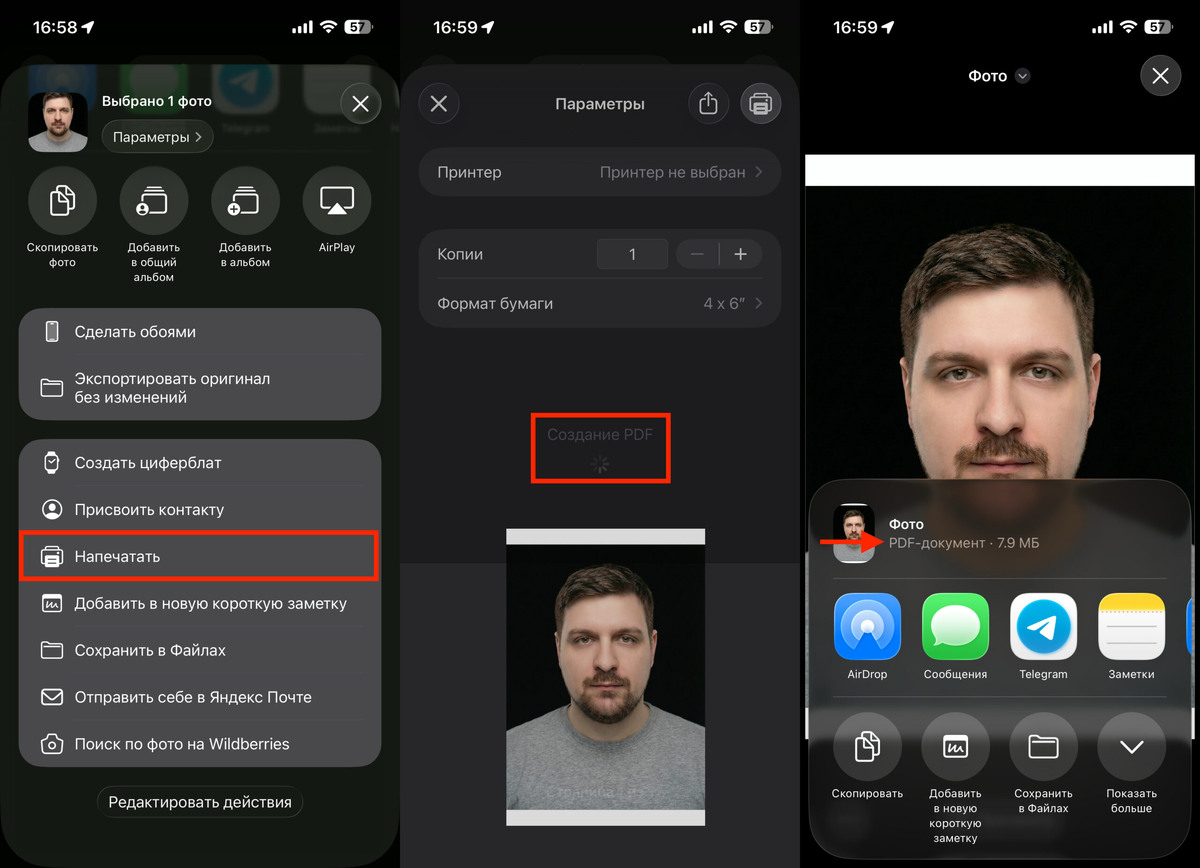This screenshot has width=1200, height=868.
Task: Tap the AirPlay icon
Action: [337, 201]
